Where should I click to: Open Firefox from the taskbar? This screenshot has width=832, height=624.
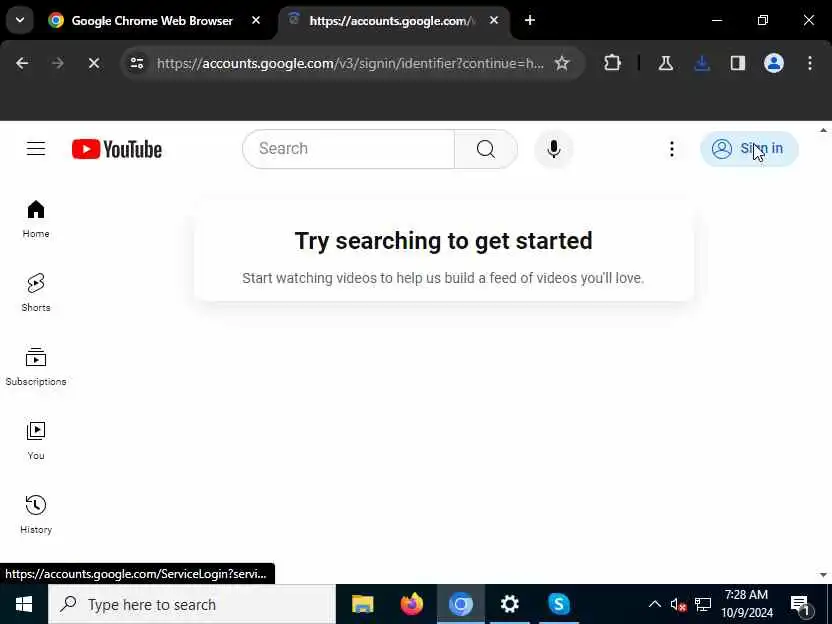pyautogui.click(x=412, y=604)
